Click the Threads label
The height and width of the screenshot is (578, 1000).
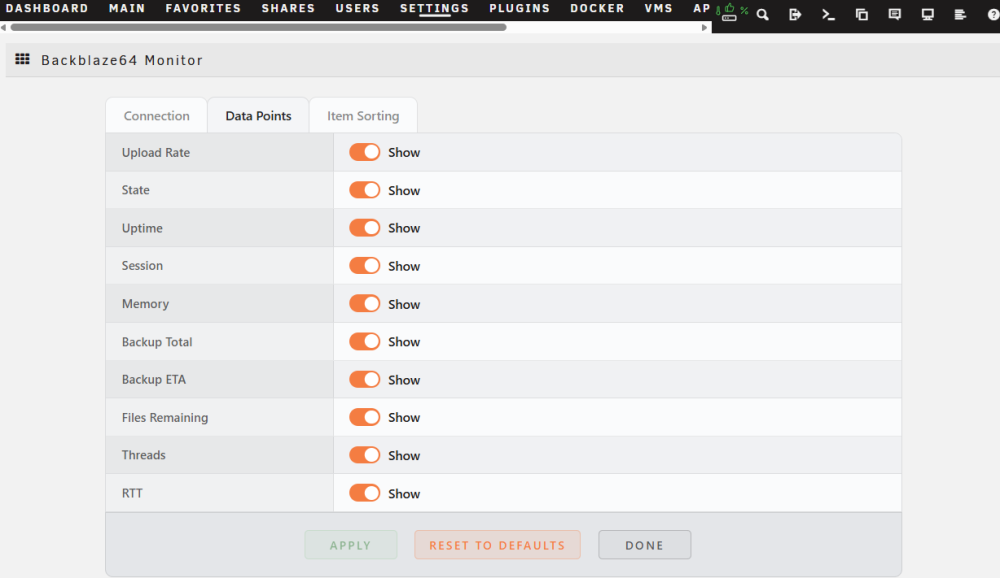click(143, 455)
